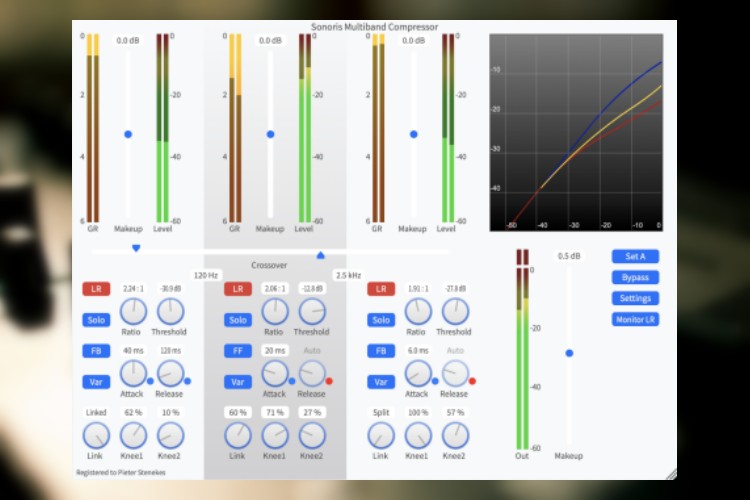750x500 pixels.
Task: Toggle the red auto dot beside high Release
Action: pyautogui.click(x=472, y=381)
